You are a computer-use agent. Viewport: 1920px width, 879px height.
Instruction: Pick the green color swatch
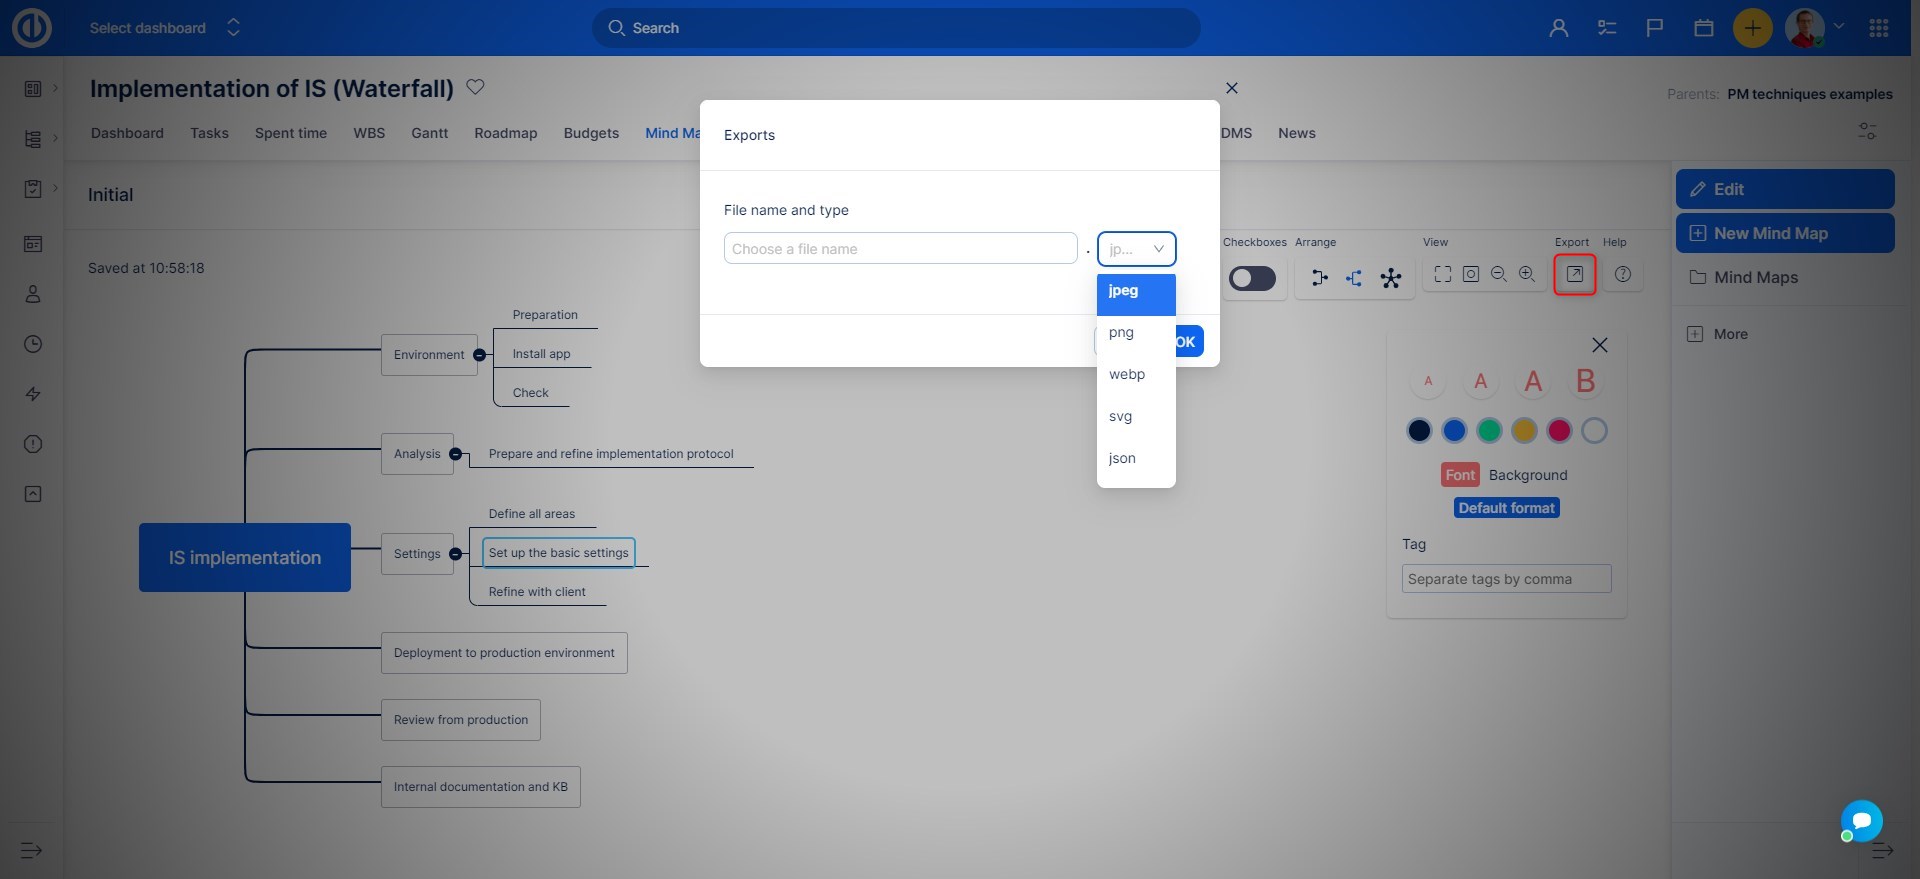1489,431
